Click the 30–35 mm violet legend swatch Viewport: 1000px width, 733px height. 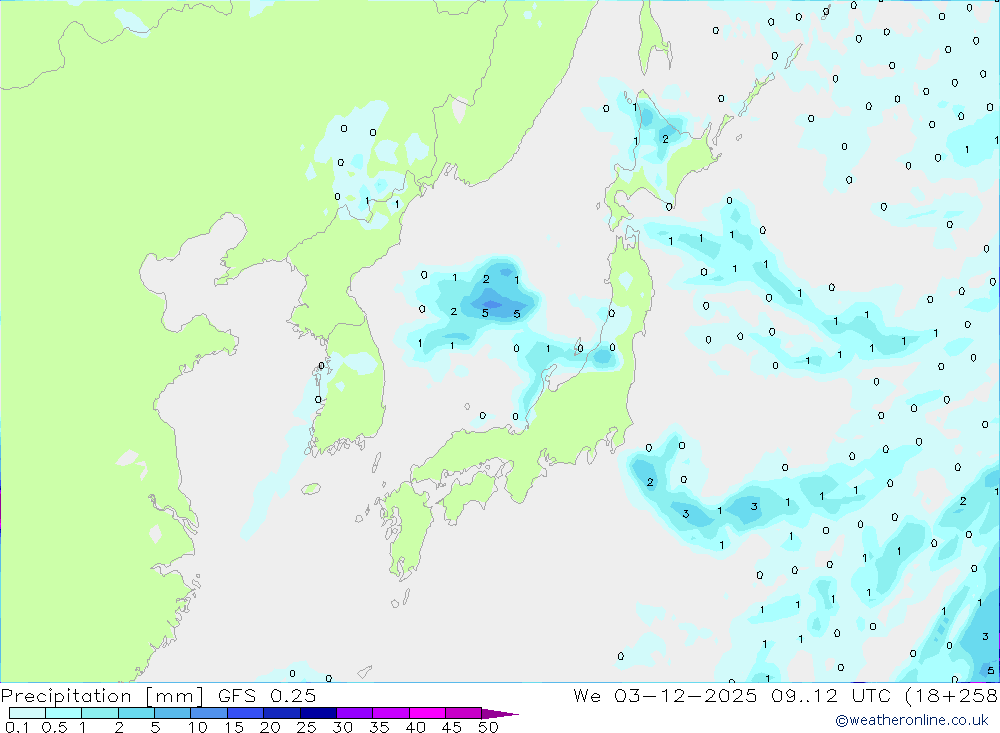point(355,713)
